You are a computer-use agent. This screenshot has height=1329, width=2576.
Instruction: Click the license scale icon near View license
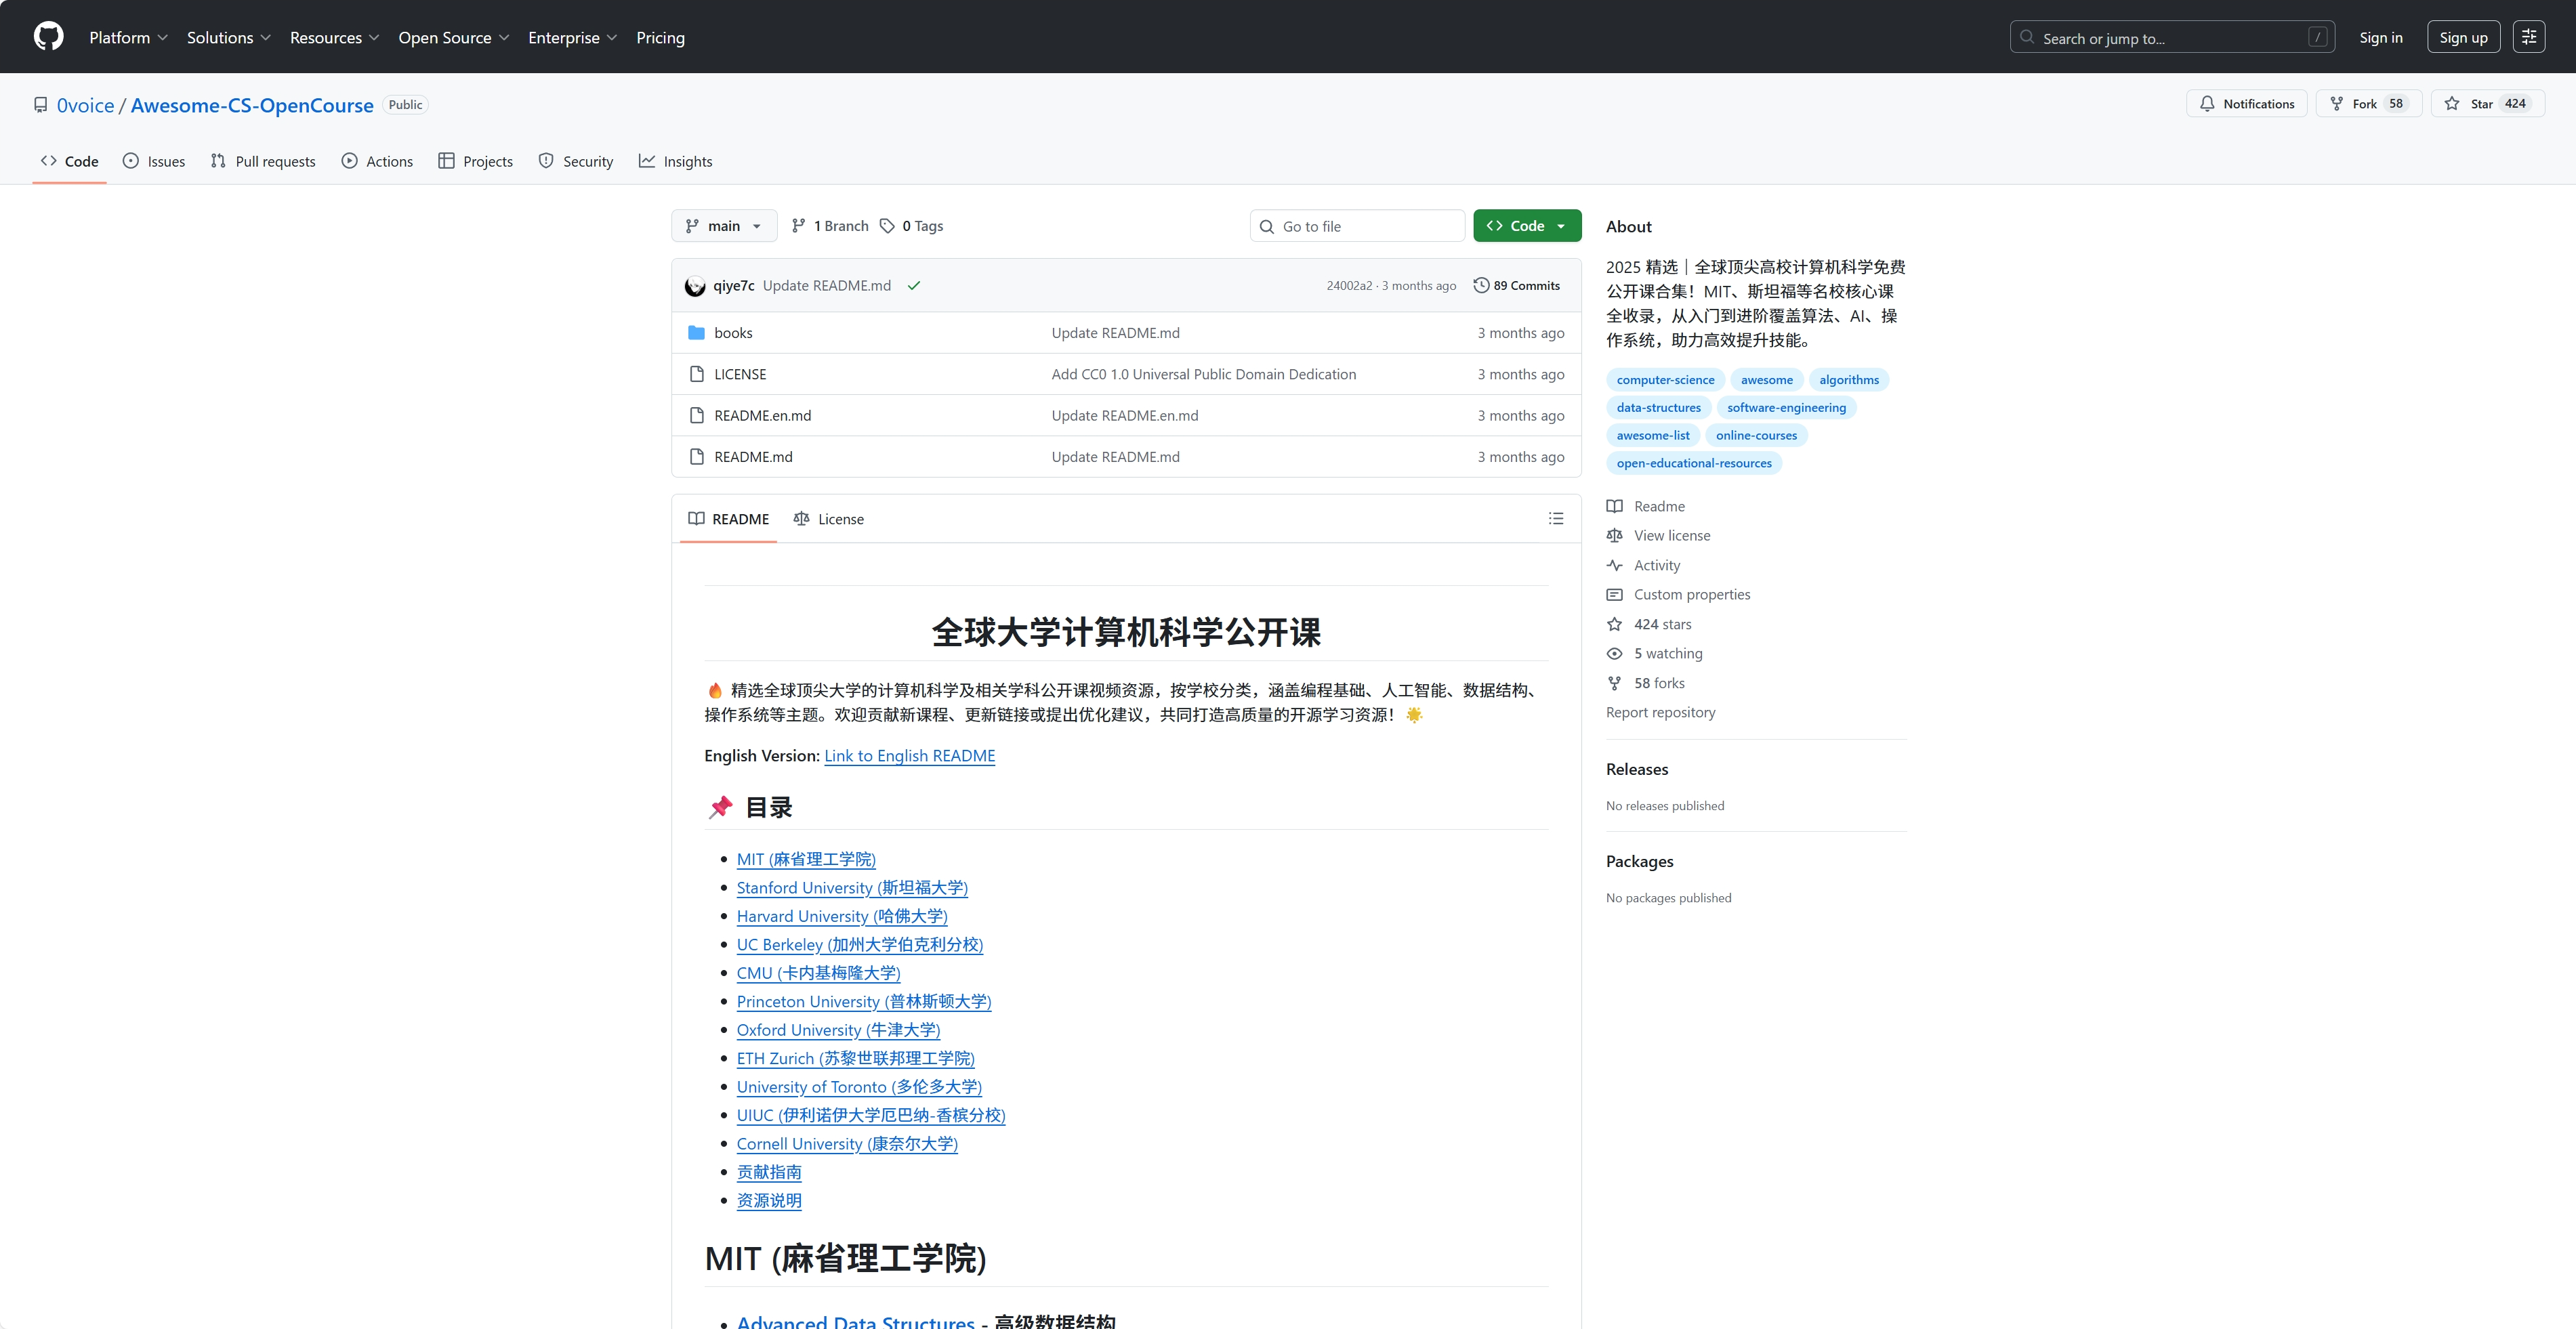pyautogui.click(x=1614, y=535)
